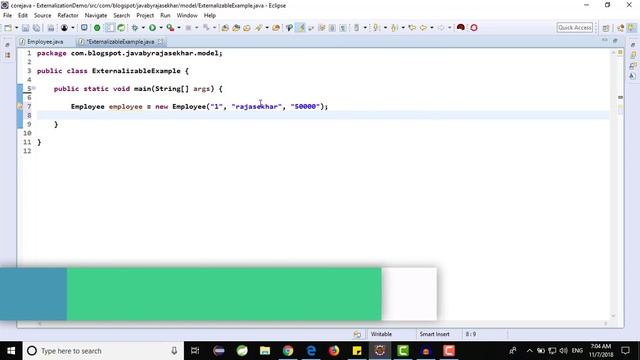Click the Save All toolbar icon
This screenshot has height=360, width=640.
tap(36, 28)
